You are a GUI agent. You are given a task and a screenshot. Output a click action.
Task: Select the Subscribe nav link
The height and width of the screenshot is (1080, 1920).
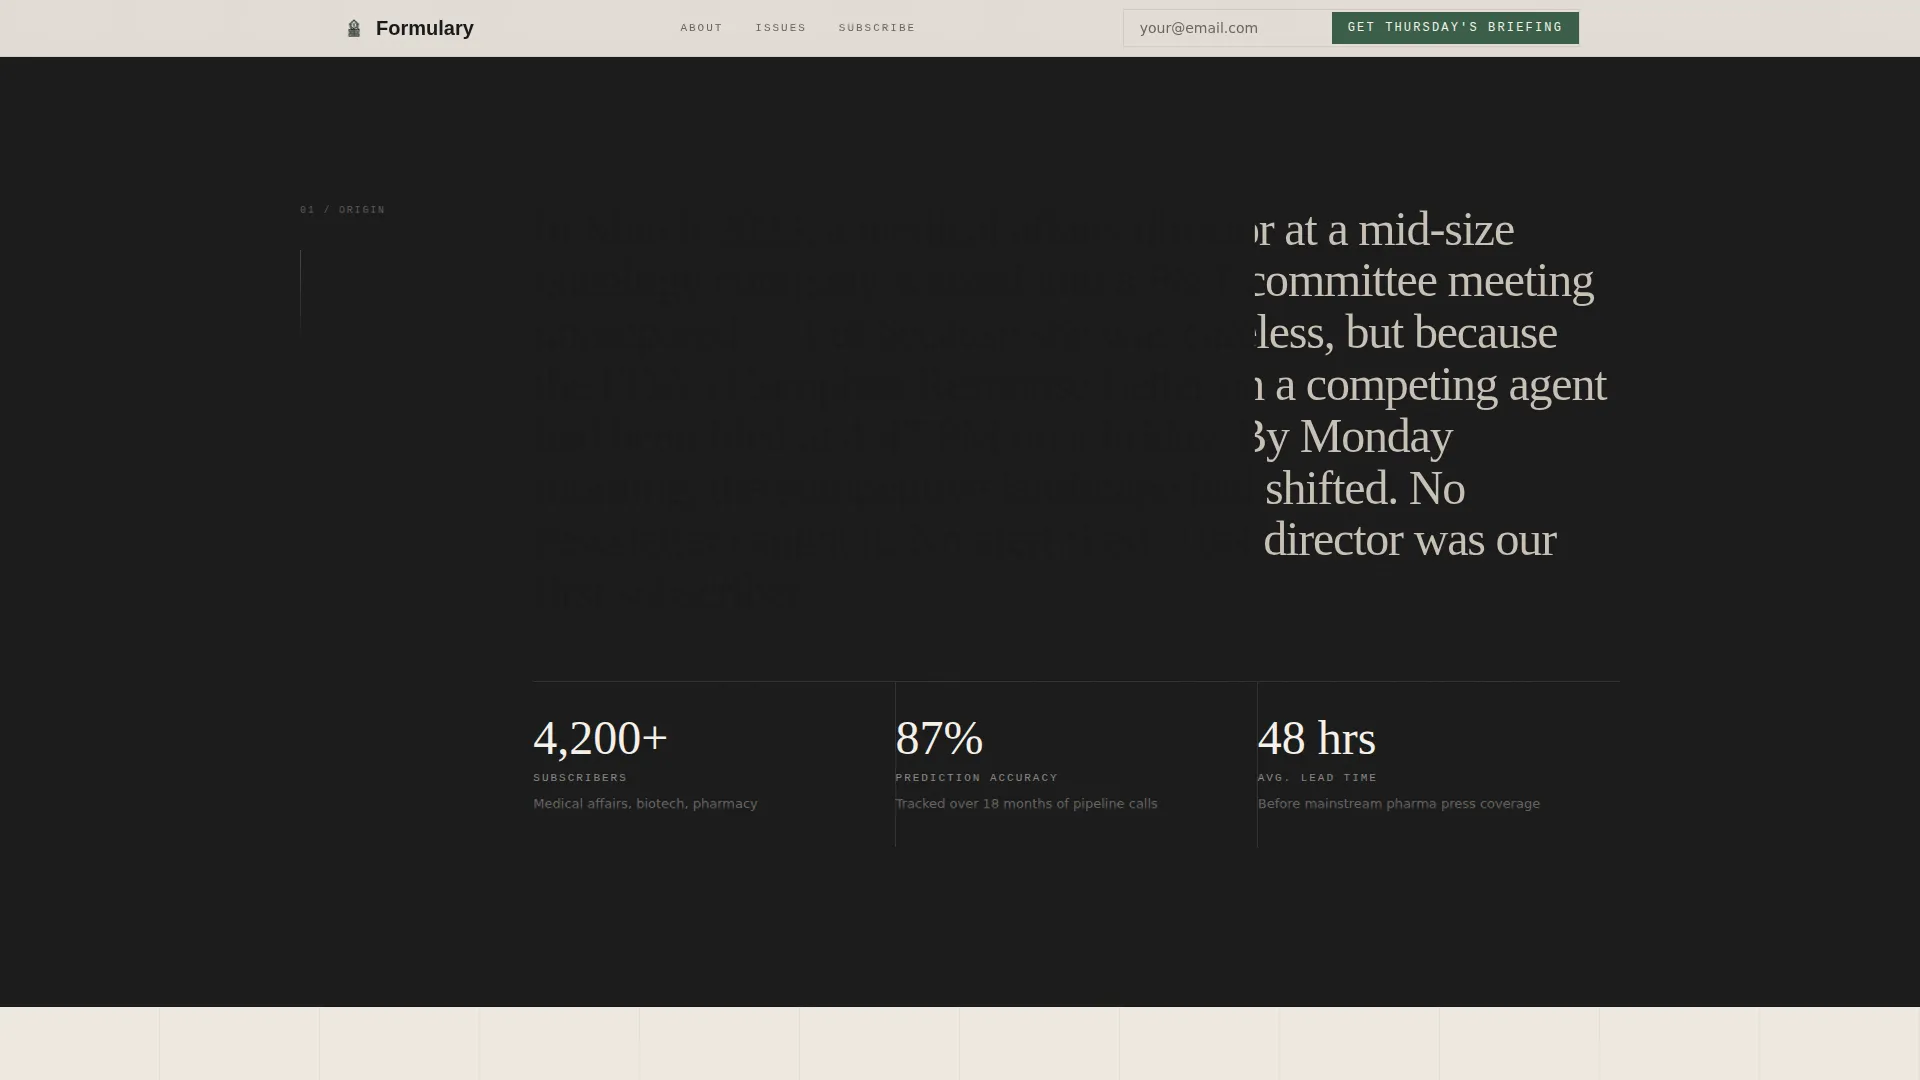click(x=876, y=28)
